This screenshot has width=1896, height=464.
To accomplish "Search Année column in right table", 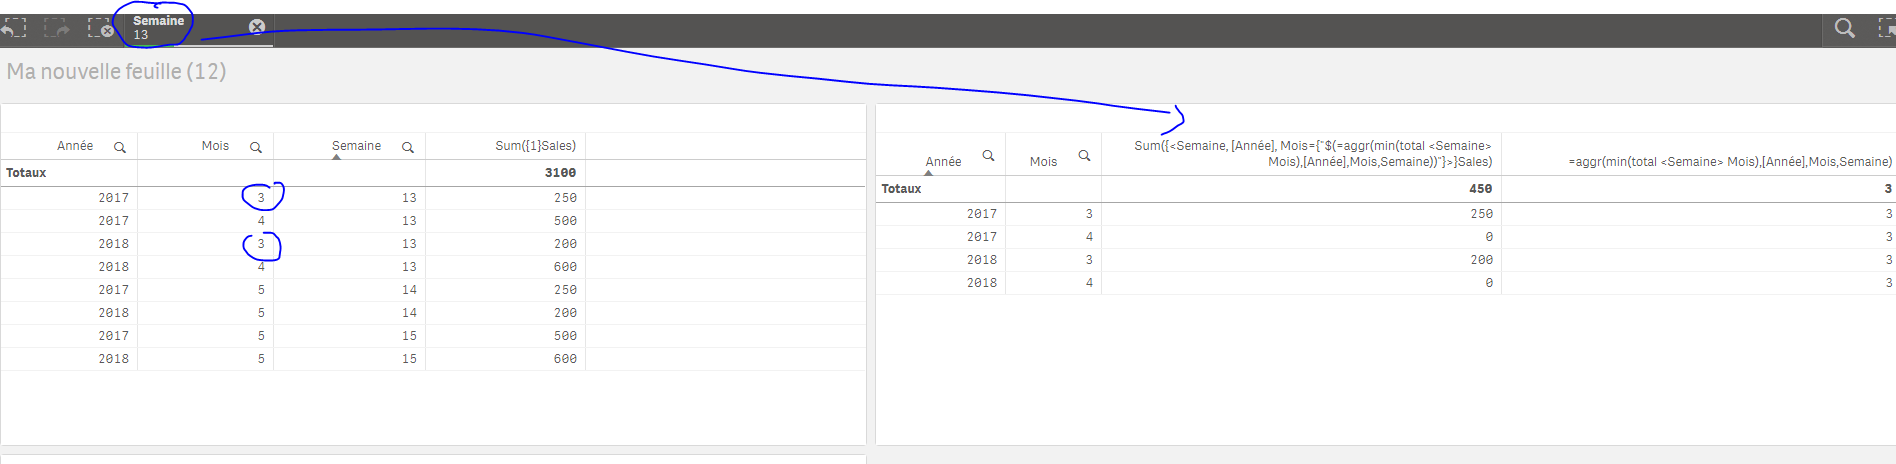I will click(x=988, y=155).
